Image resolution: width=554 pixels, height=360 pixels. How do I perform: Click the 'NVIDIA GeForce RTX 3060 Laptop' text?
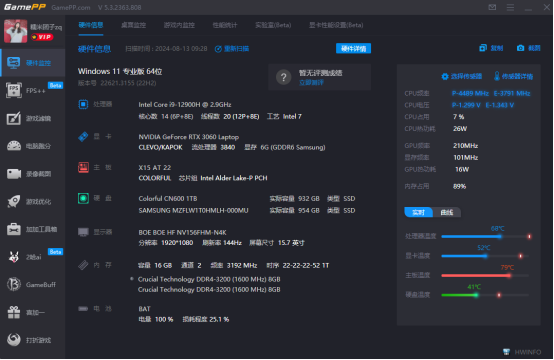pos(189,137)
